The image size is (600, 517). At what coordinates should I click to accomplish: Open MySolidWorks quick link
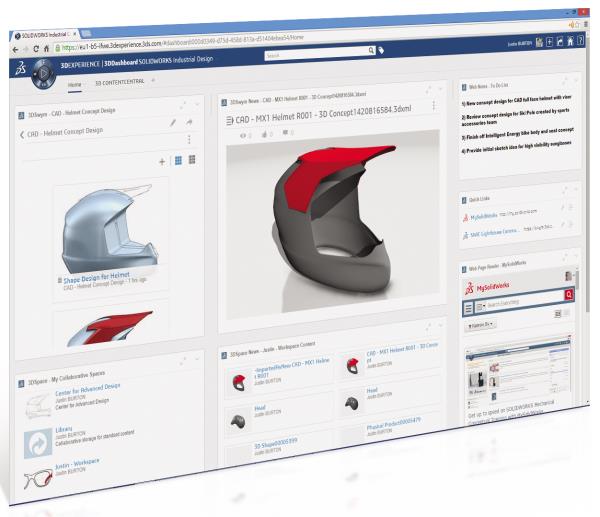click(x=484, y=217)
